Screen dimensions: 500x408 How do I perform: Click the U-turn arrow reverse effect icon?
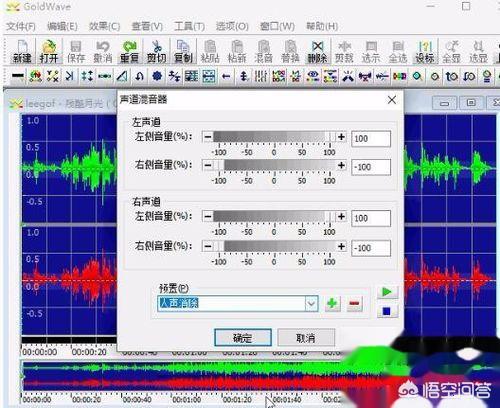pyautogui.click(x=139, y=76)
